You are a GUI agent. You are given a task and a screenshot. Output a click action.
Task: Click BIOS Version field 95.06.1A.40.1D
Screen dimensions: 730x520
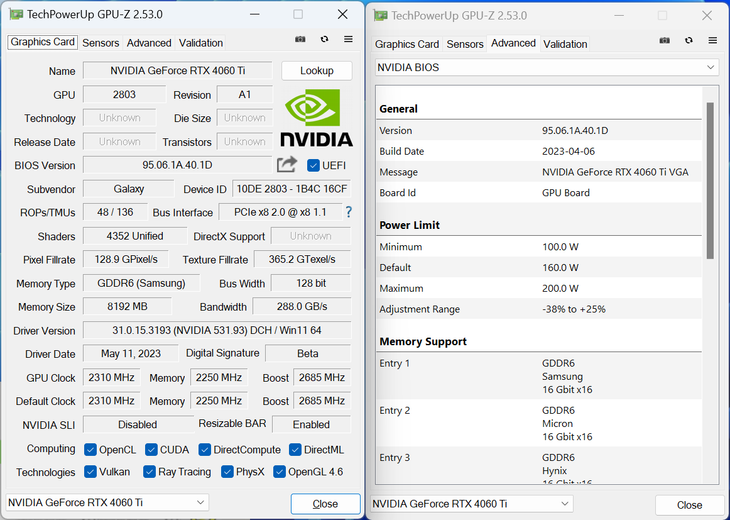click(177, 165)
